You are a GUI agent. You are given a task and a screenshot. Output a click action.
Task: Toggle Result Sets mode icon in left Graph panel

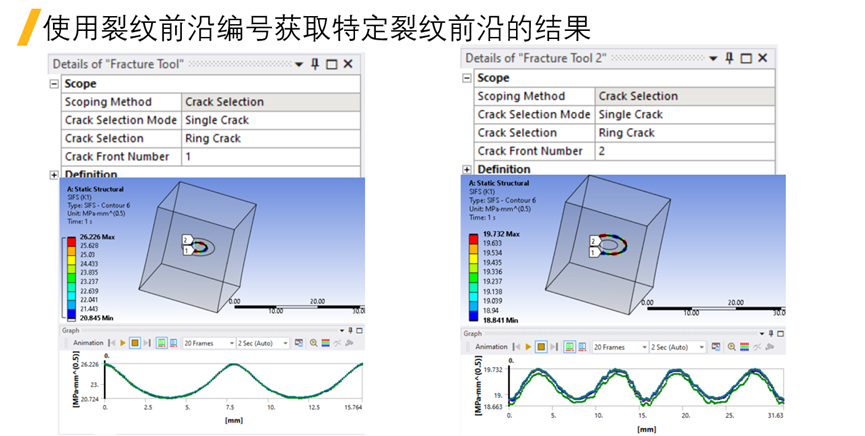[173, 343]
